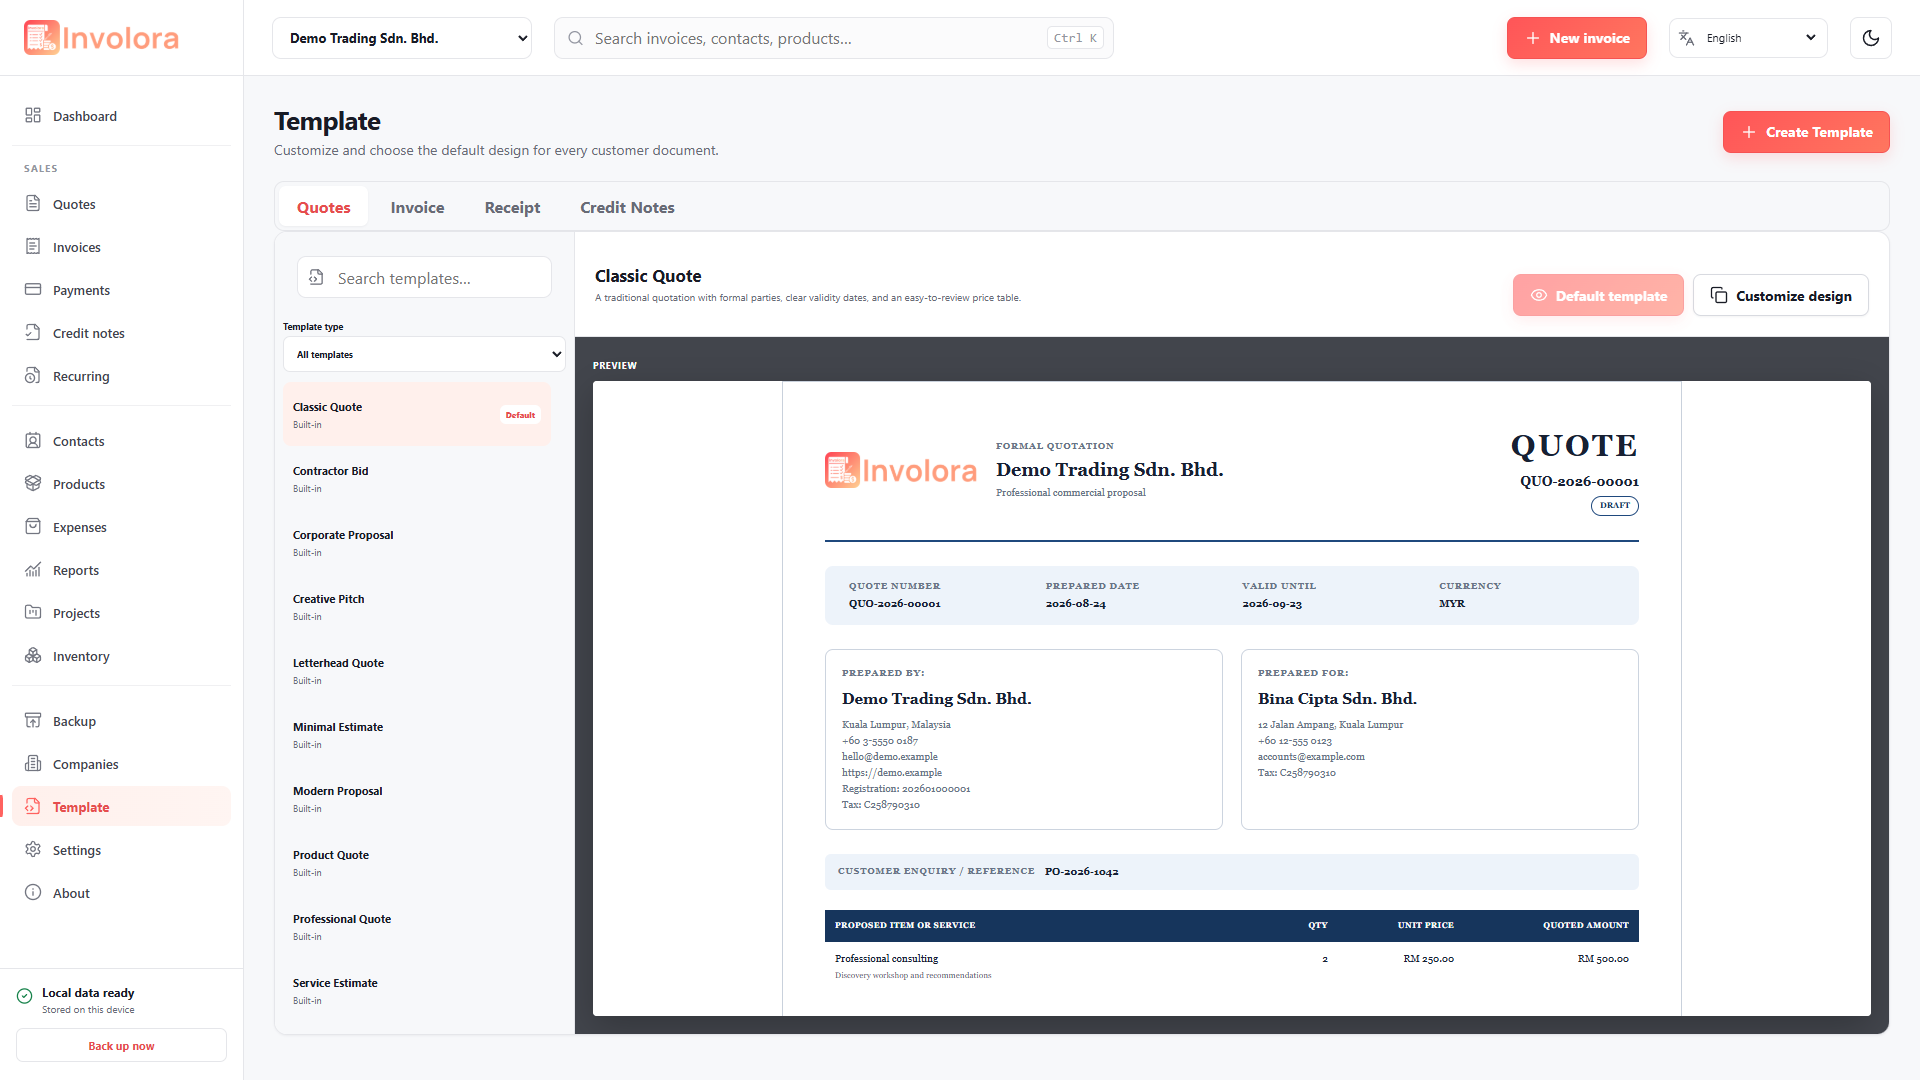The height and width of the screenshot is (1080, 1920).
Task: Click the Default badge on Classic Quote
Action: [520, 415]
